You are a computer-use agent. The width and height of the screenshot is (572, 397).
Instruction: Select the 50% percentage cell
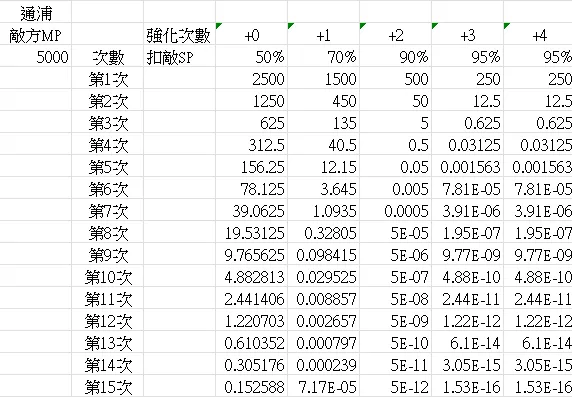pos(251,56)
